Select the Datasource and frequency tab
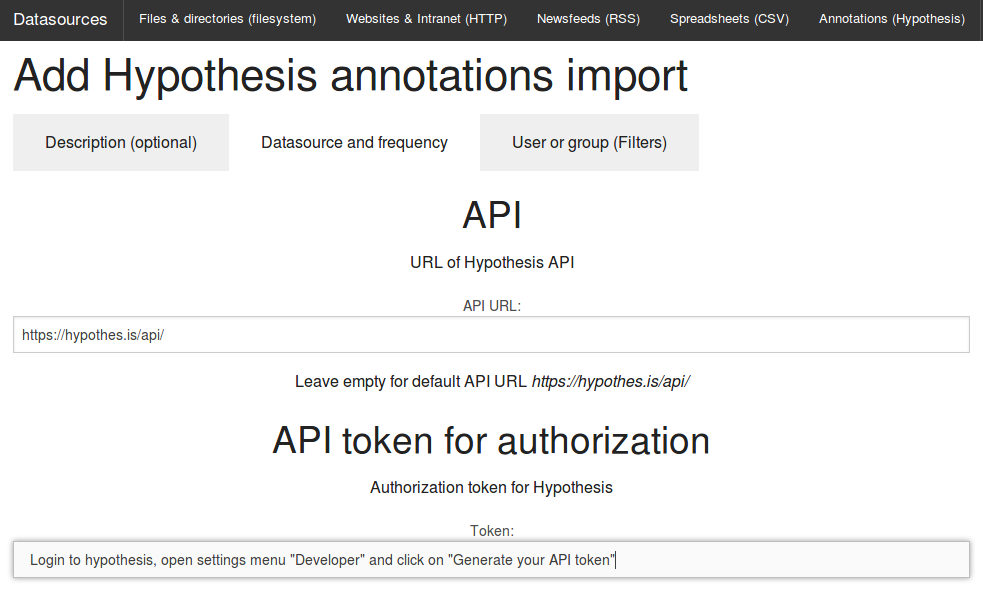 [354, 142]
